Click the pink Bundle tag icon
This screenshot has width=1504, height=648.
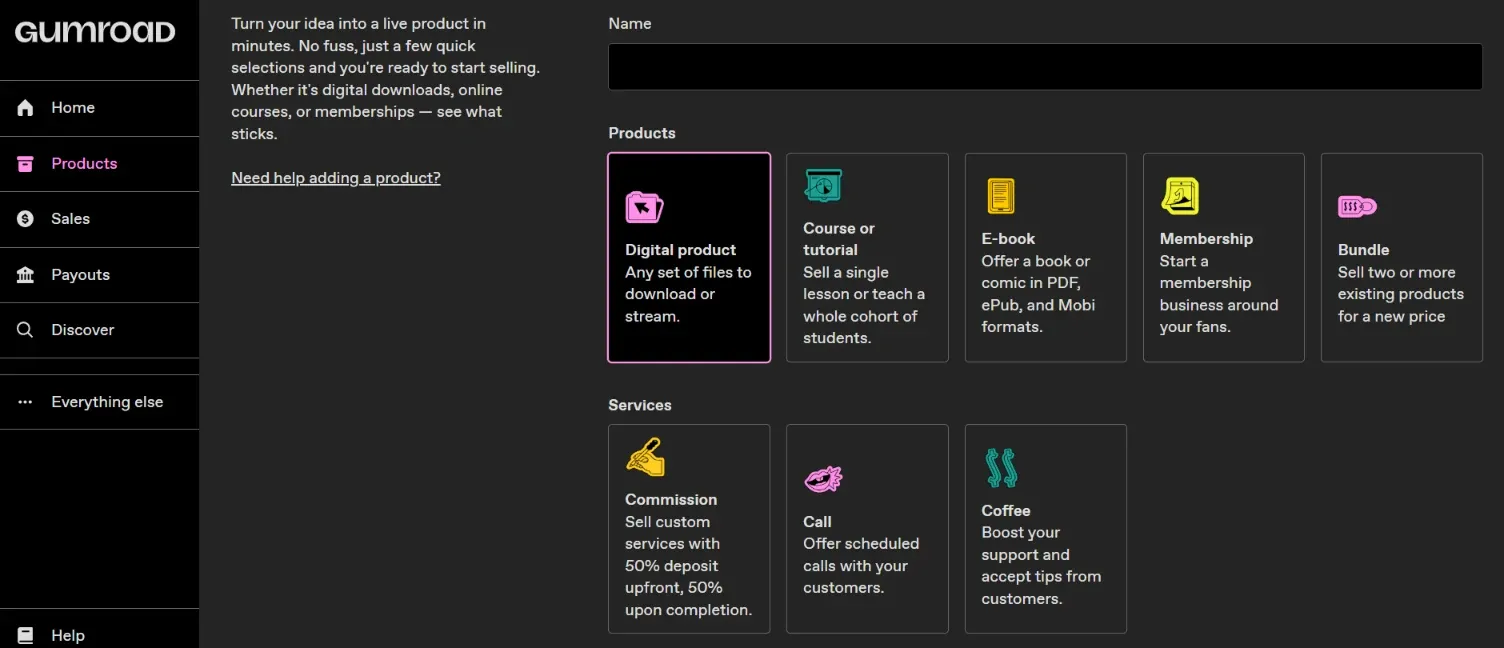tap(1357, 207)
